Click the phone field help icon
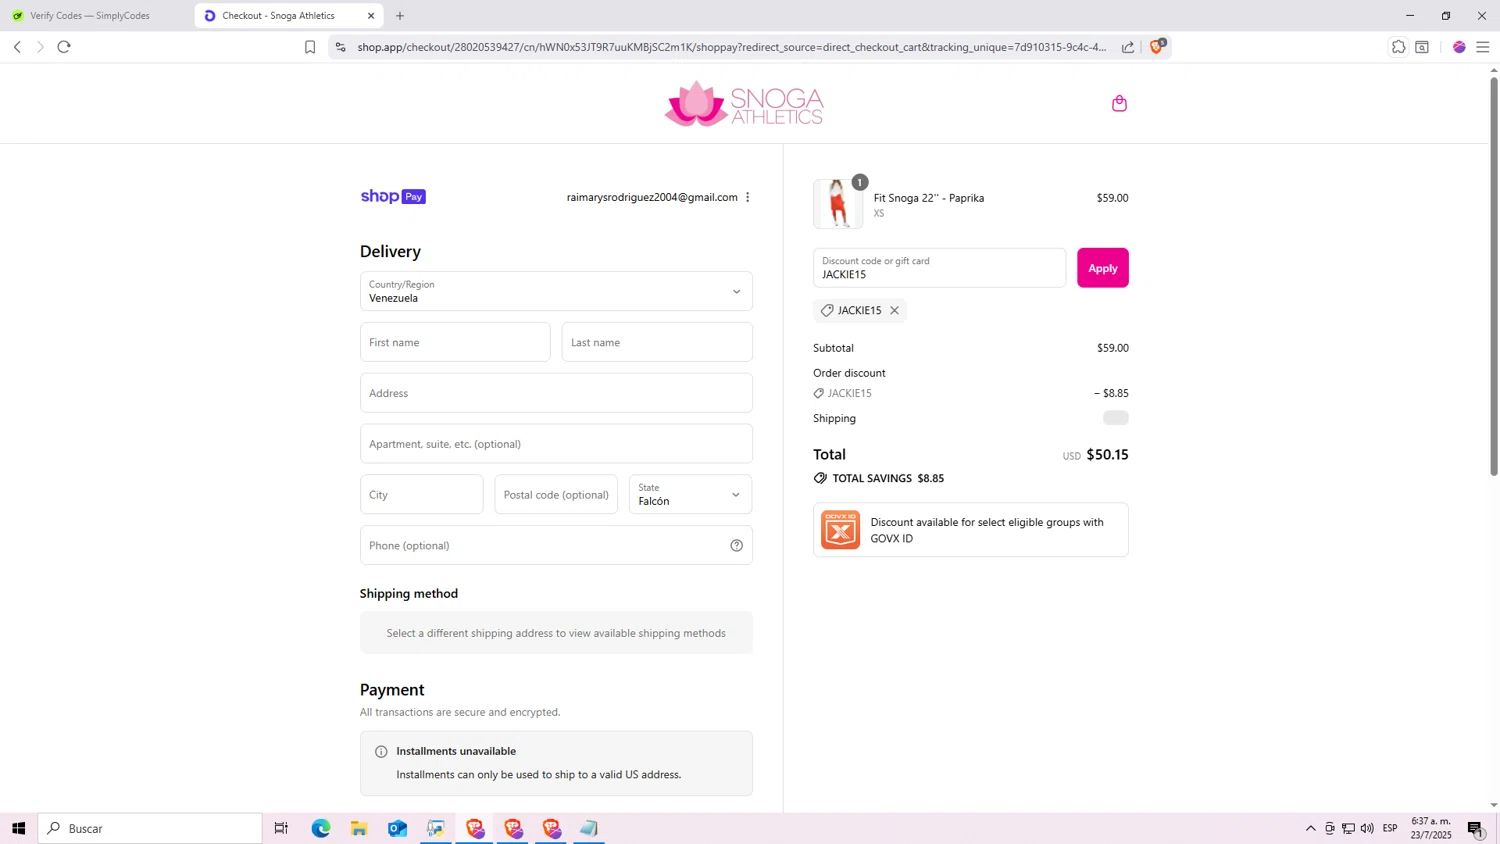The image size is (1500, 844). 736,545
